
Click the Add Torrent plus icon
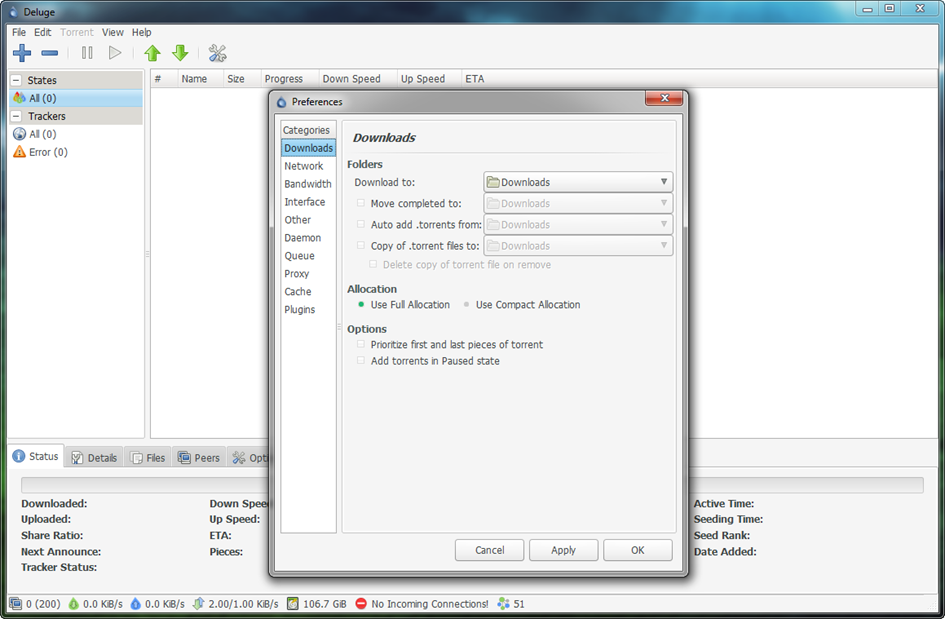coord(22,53)
